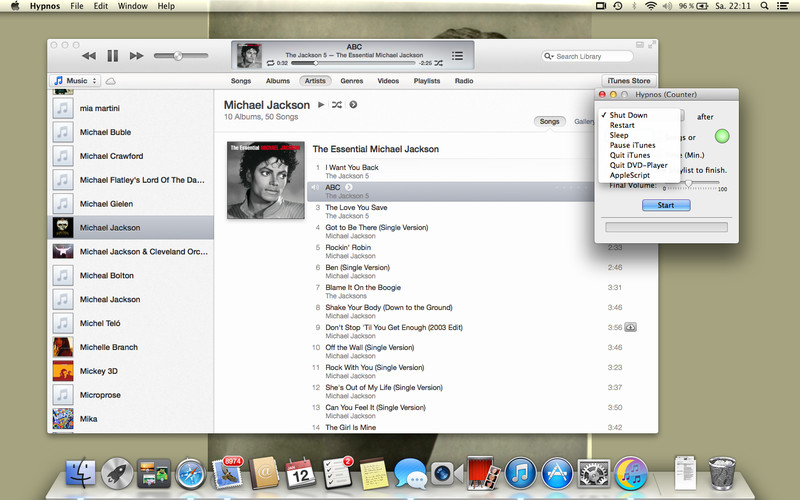
Task: Switch to the Playlists tab
Action: point(427,81)
